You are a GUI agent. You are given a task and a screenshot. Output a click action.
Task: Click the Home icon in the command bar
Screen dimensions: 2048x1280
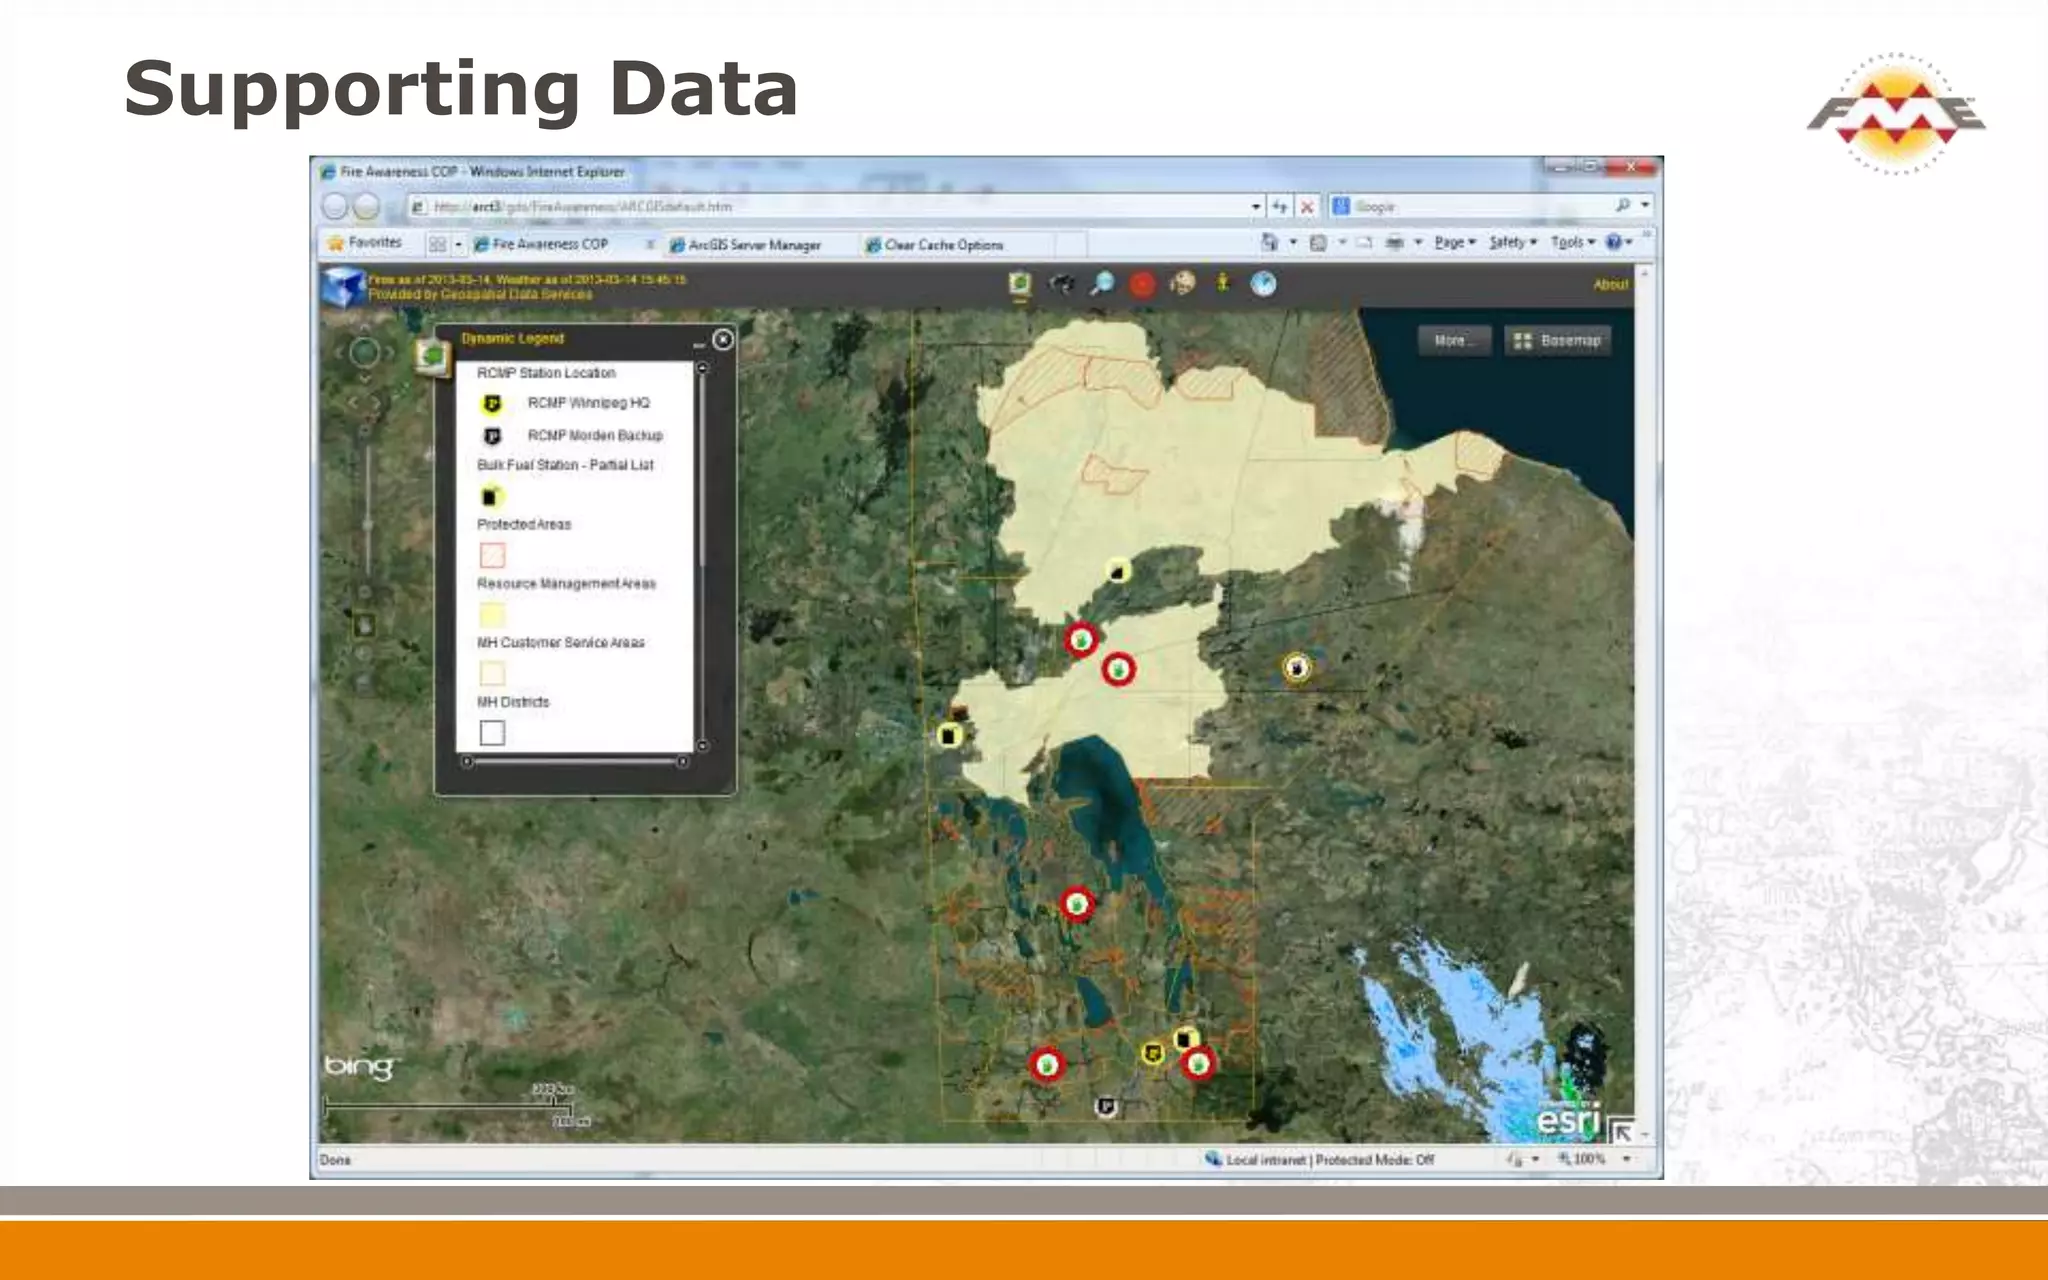[1270, 242]
